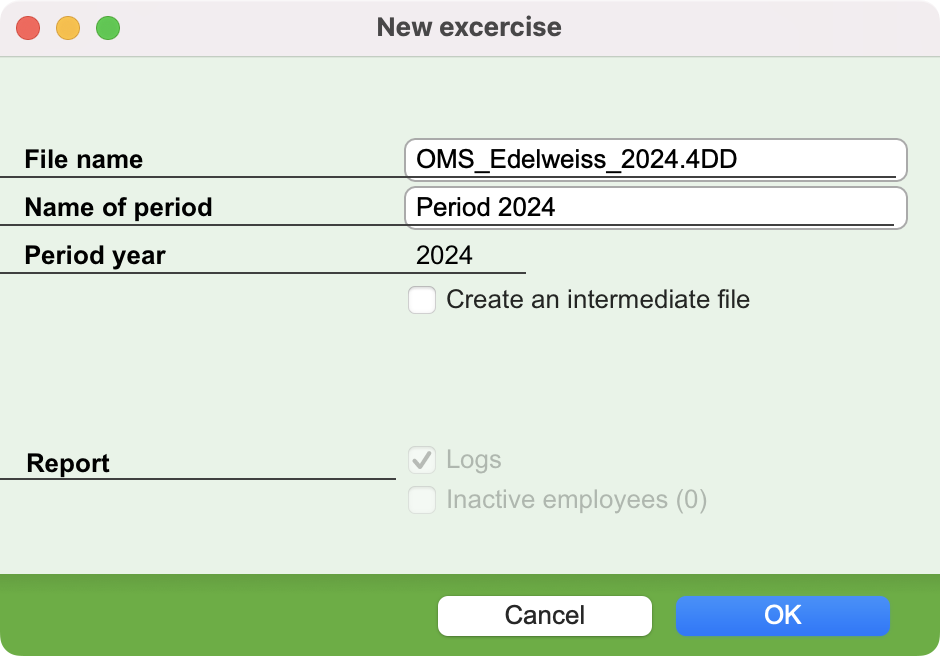Click the 'Report' section label

coord(68,464)
